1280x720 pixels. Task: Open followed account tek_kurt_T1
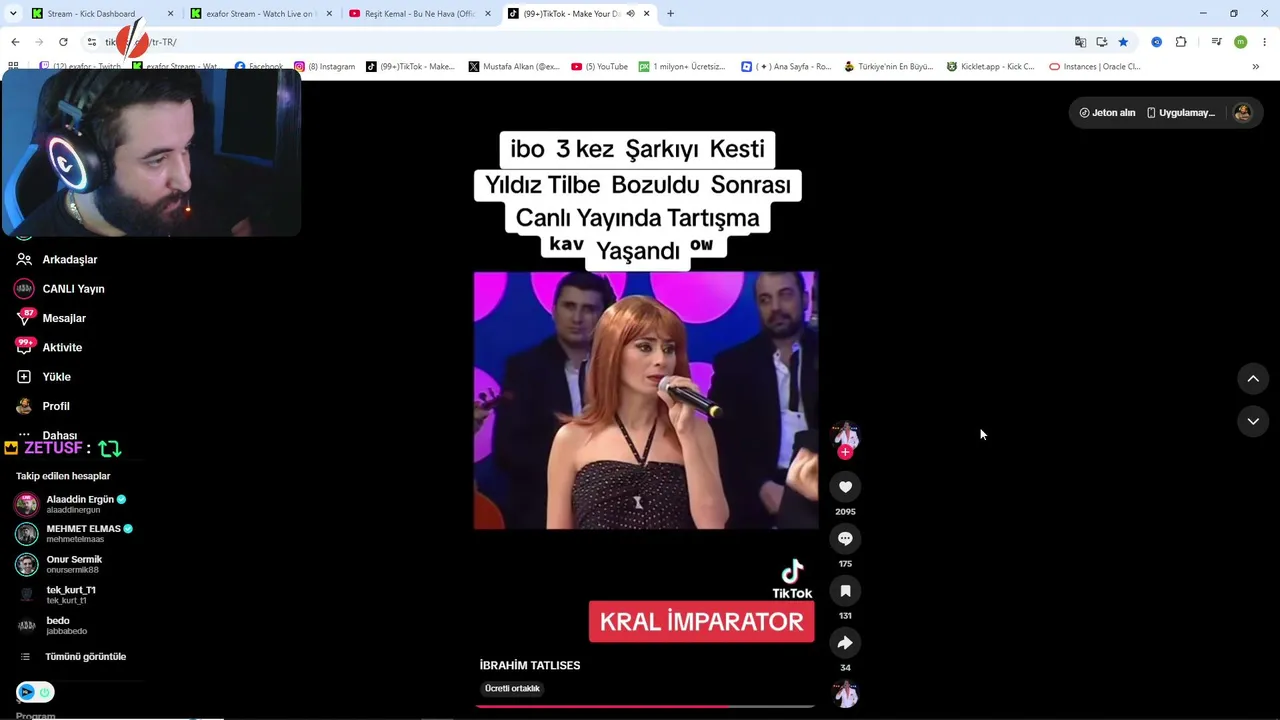pos(58,595)
